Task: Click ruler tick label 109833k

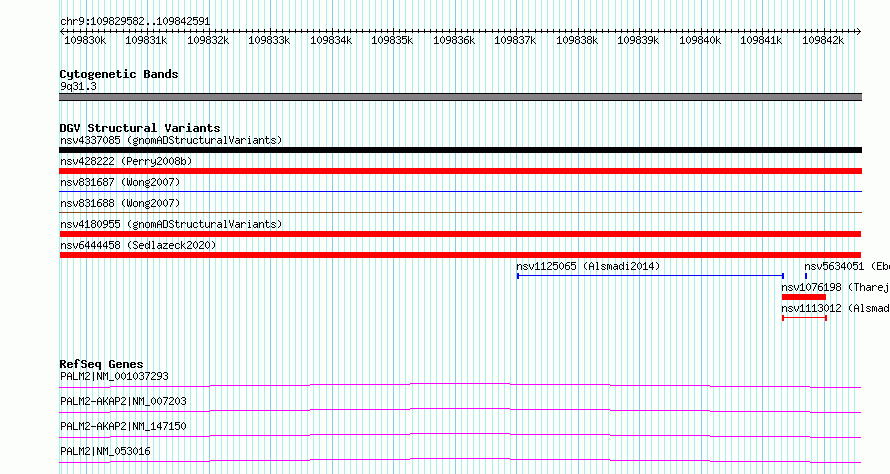Action: (269, 41)
